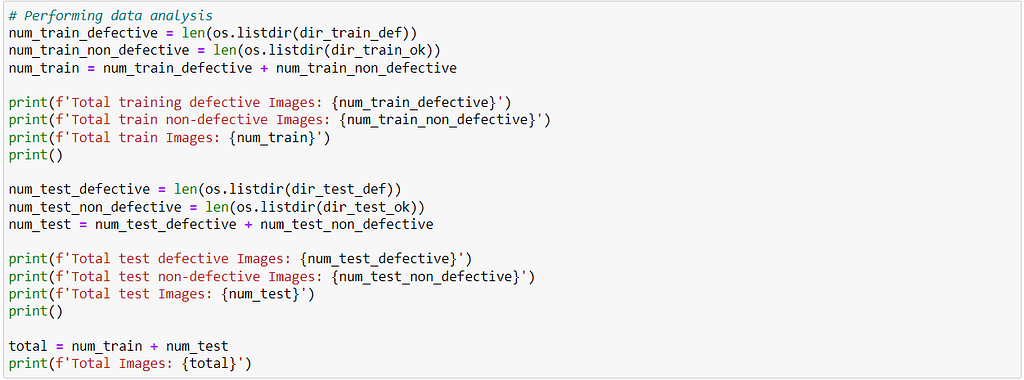1024x380 pixels.
Task: Click the num_train sum assignment line
Action: (x=232, y=68)
